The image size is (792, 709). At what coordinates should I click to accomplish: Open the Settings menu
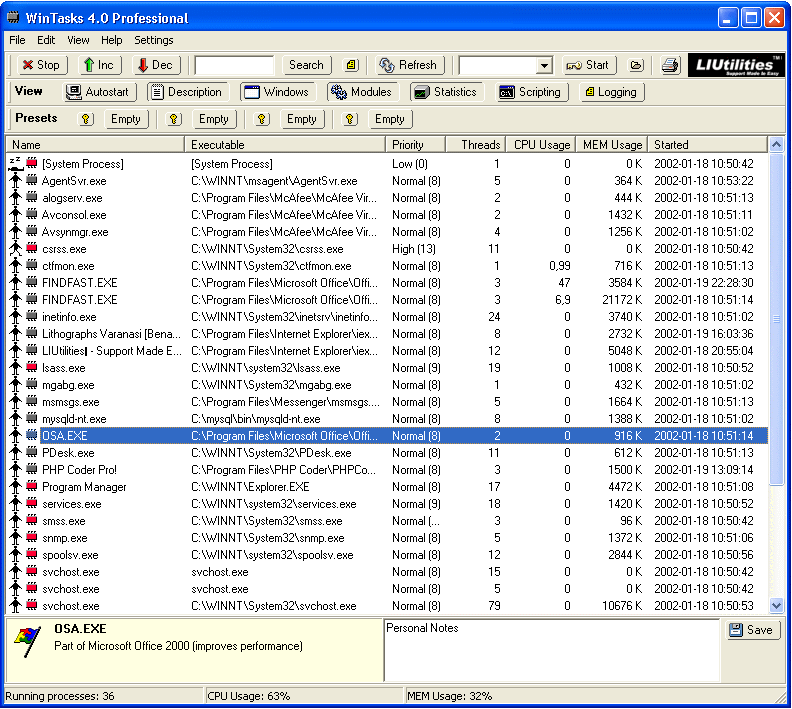point(153,40)
